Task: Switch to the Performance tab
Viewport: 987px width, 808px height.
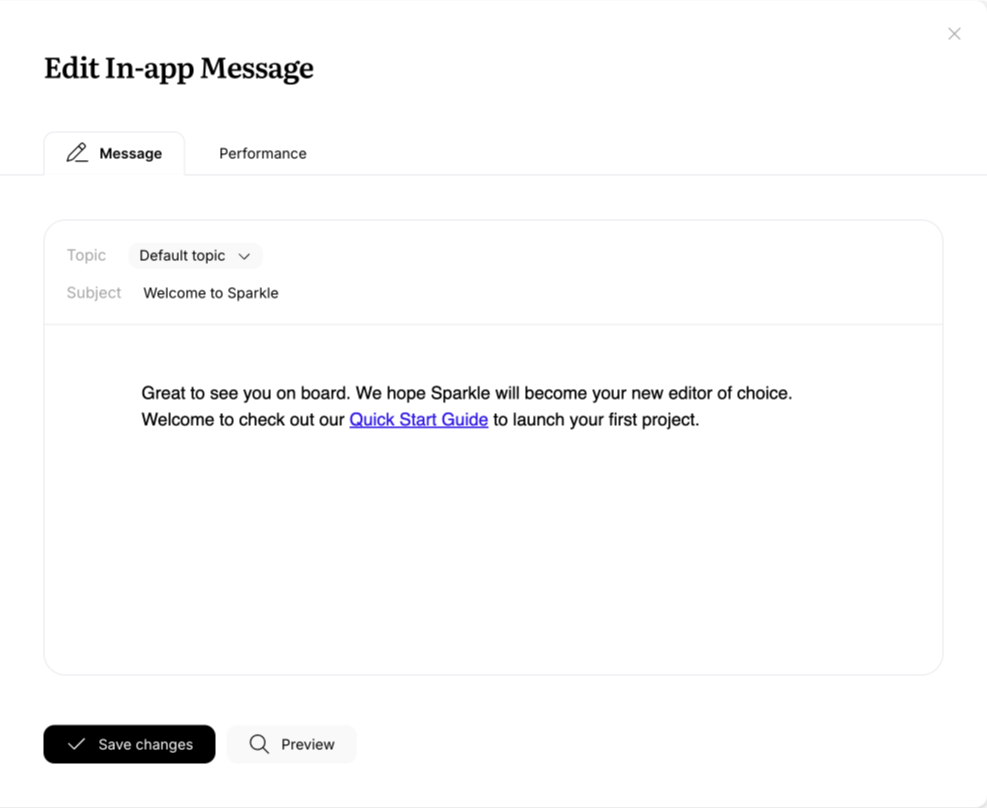Action: pos(262,153)
